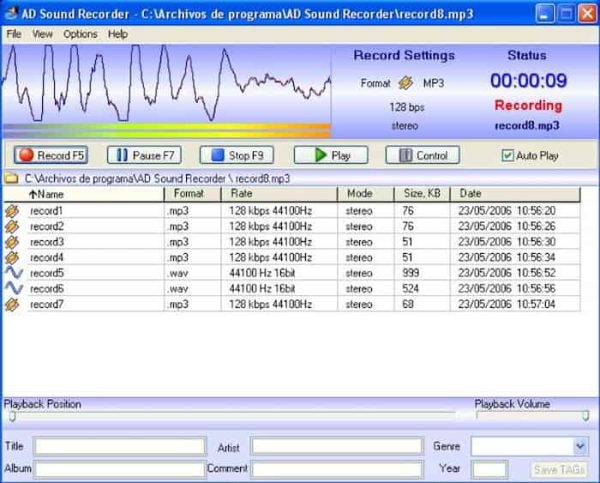This screenshot has width=600, height=483.
Task: Sort the list by Rate column header
Action: [x=279, y=194]
